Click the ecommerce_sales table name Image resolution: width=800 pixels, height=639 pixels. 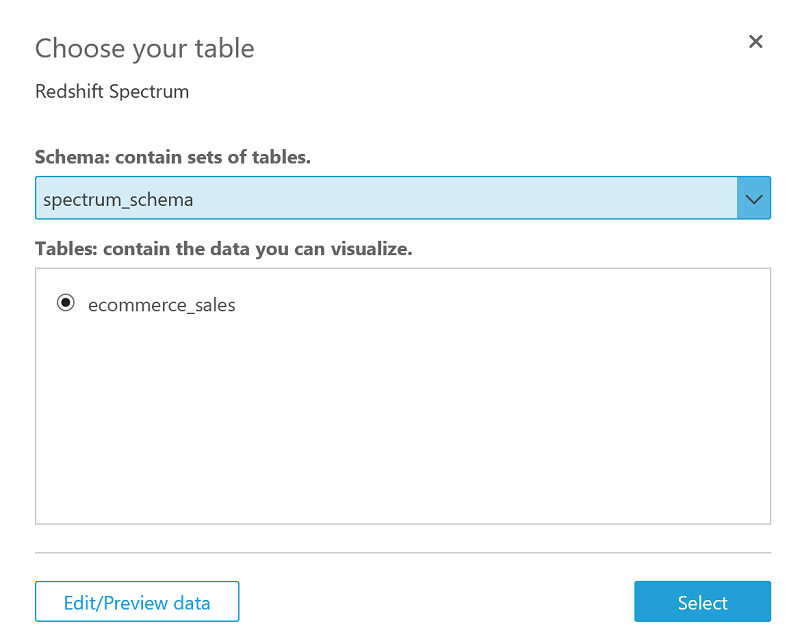(162, 305)
